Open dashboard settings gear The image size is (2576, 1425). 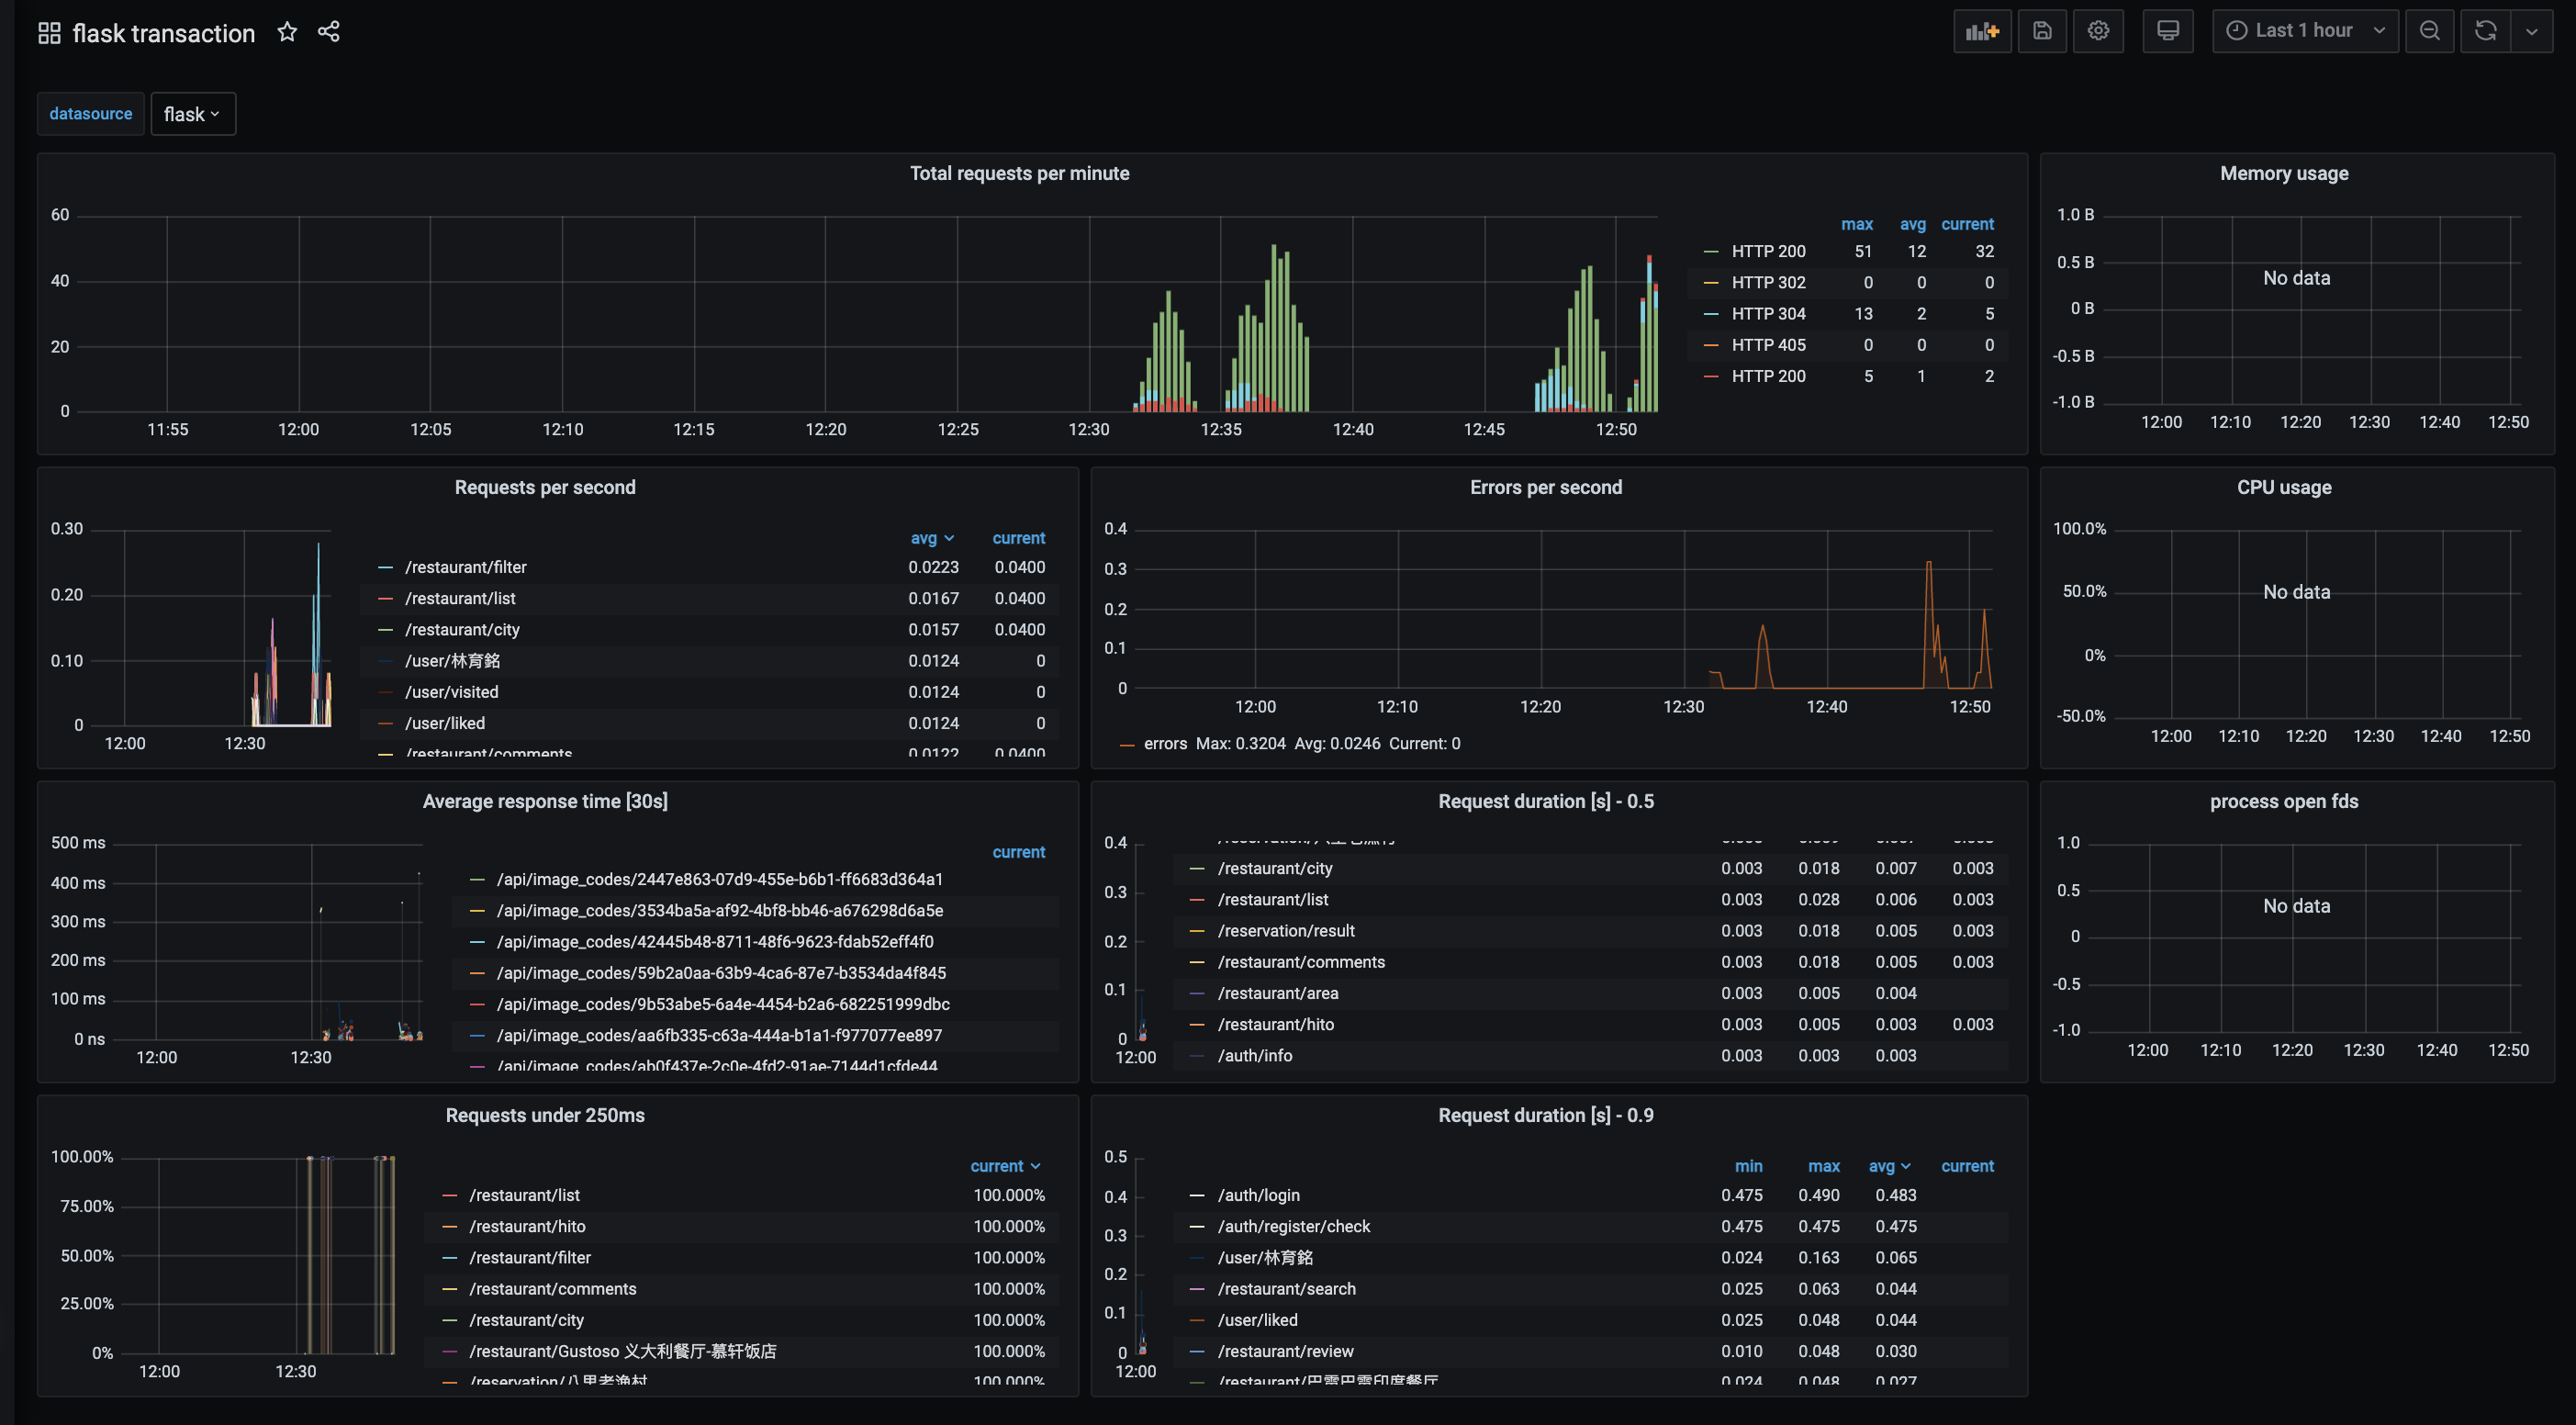point(2098,31)
